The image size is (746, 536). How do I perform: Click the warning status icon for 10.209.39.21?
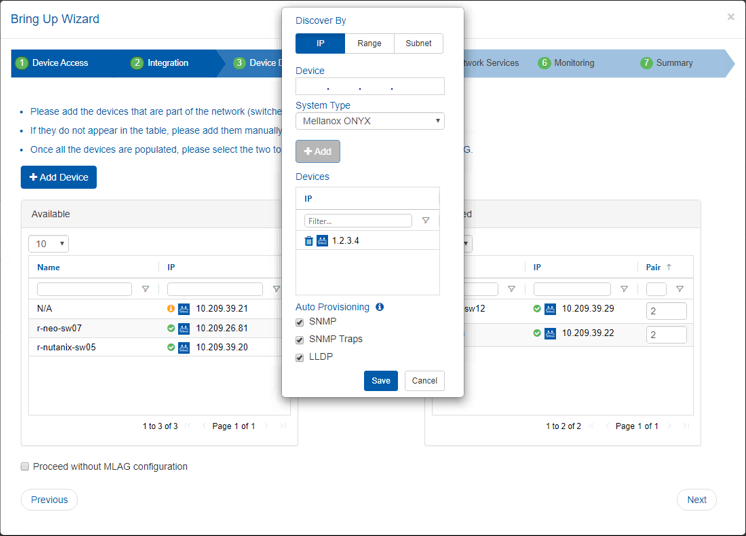click(x=171, y=309)
